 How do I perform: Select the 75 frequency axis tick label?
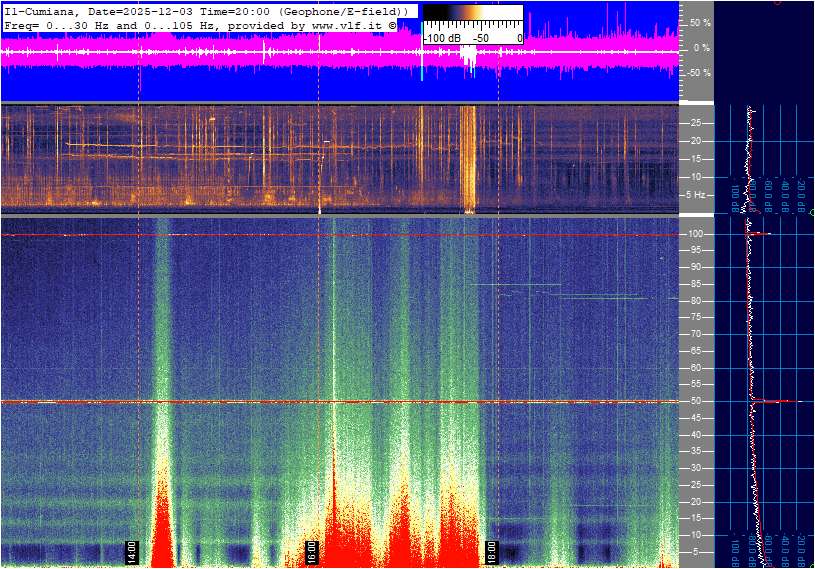(x=695, y=318)
